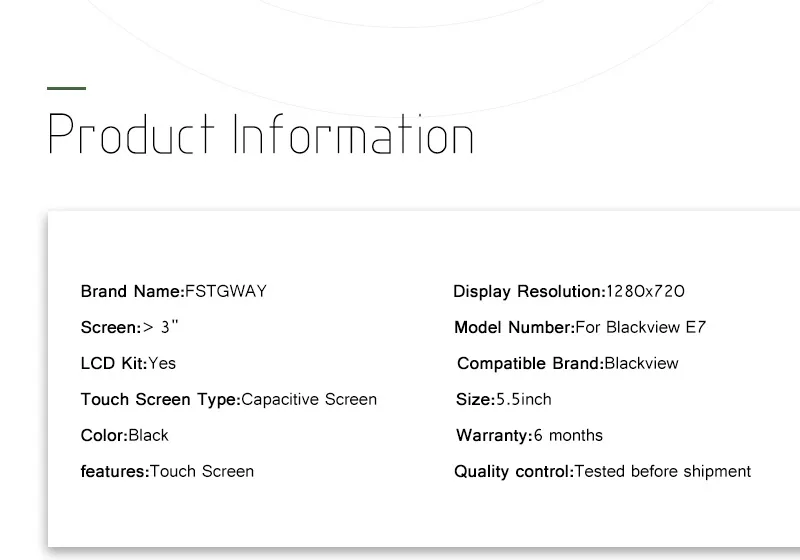The height and width of the screenshot is (560, 800).
Task: Select the LCD Kit:Yes line
Action: [128, 363]
